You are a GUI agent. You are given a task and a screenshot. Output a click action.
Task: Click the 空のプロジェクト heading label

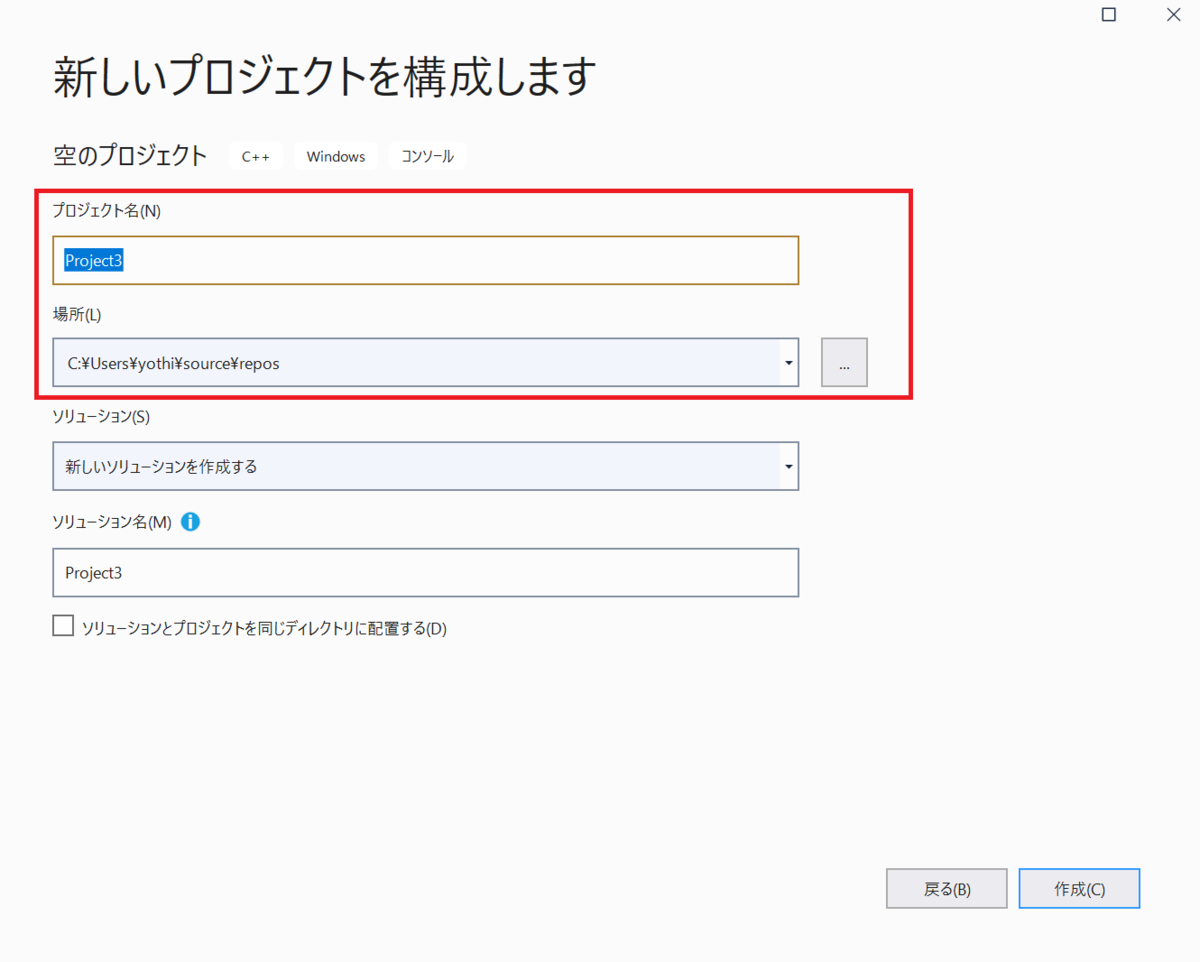coord(130,155)
